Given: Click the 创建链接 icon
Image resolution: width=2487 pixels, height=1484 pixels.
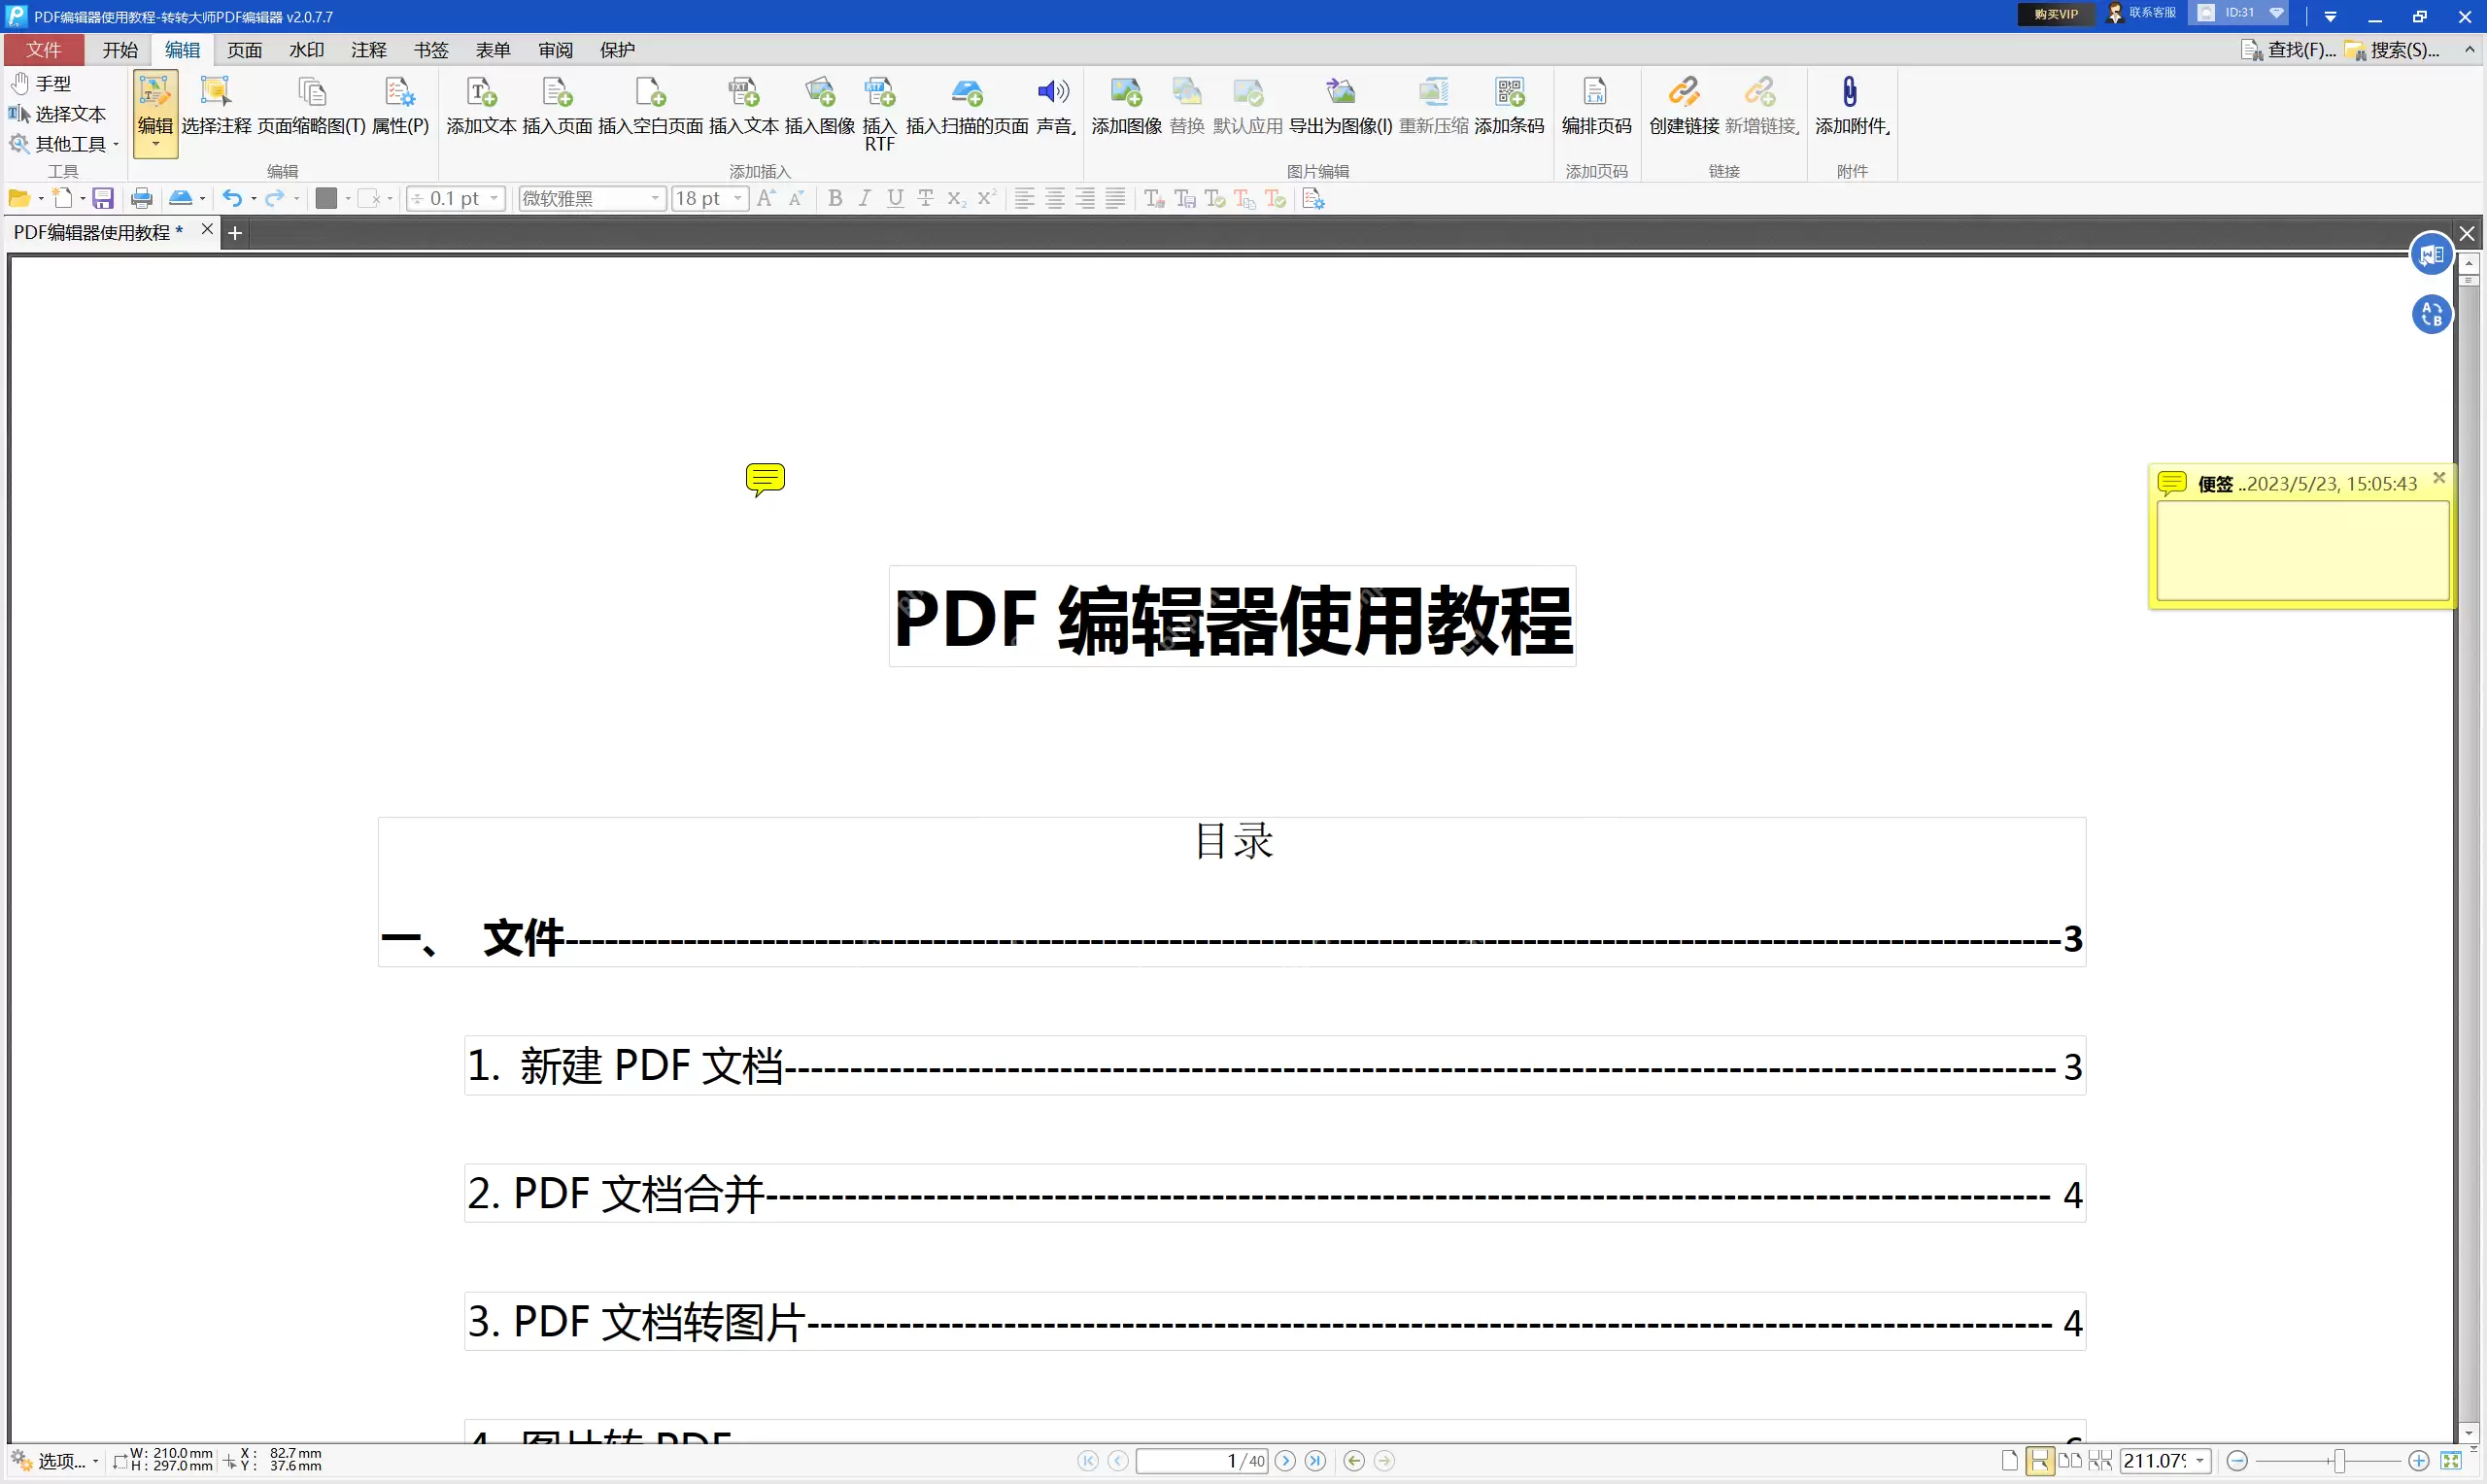Looking at the screenshot, I should coord(1683,103).
